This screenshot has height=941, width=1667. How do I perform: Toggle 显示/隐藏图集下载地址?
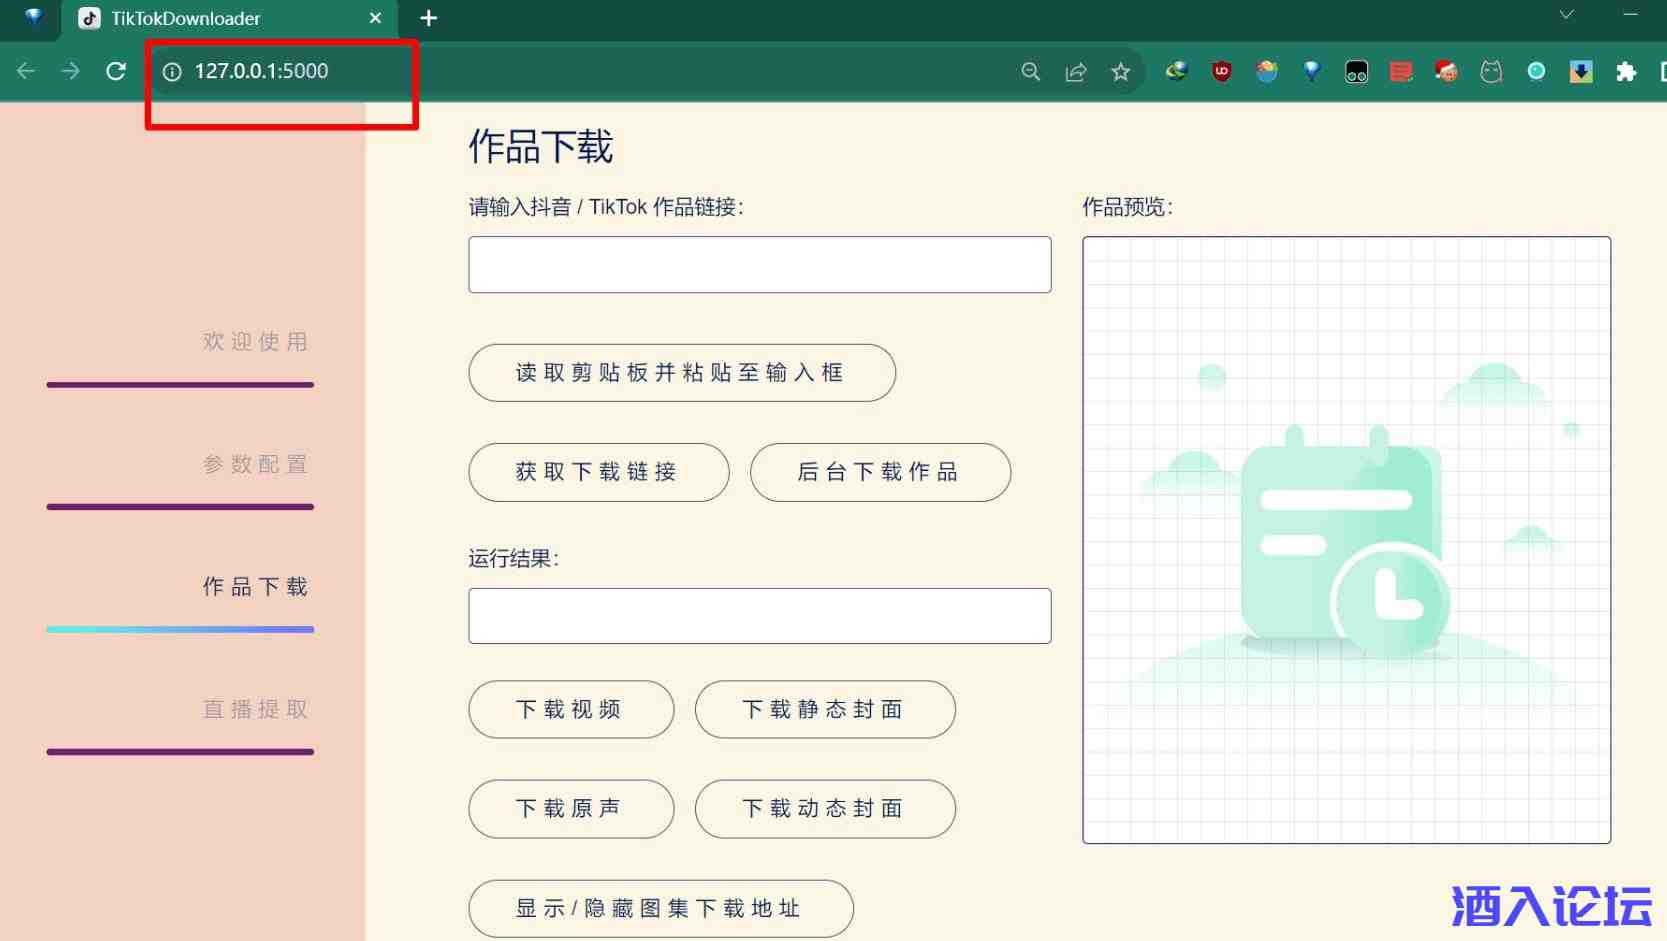660,908
